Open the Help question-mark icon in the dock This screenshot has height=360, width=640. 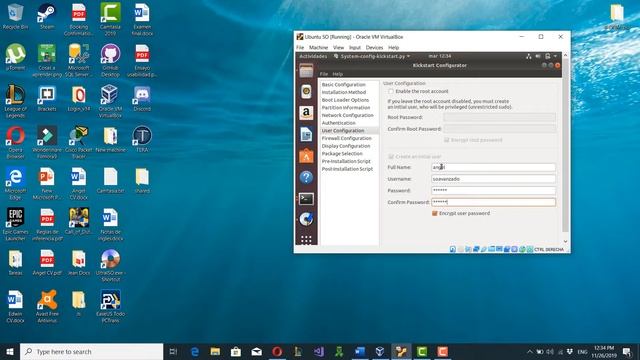306,178
